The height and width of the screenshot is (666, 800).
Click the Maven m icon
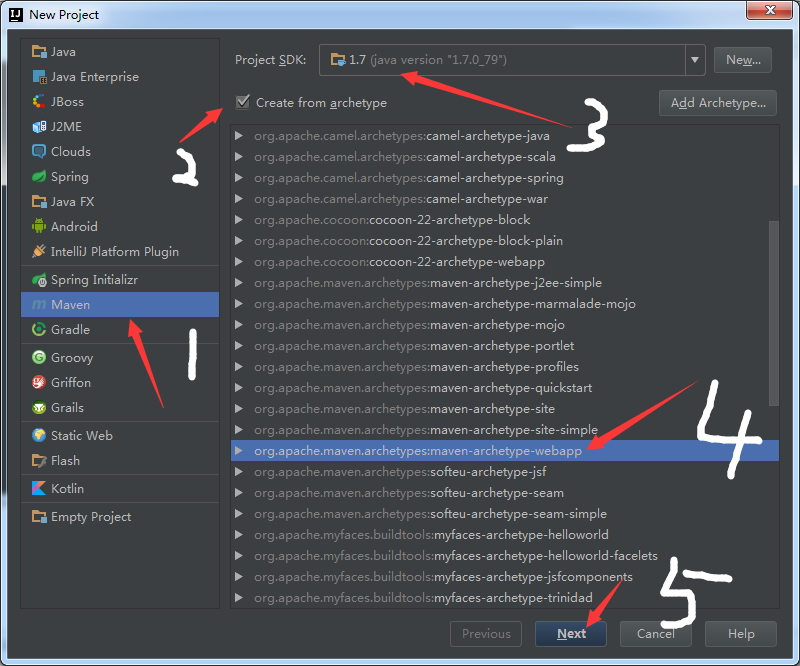click(39, 305)
